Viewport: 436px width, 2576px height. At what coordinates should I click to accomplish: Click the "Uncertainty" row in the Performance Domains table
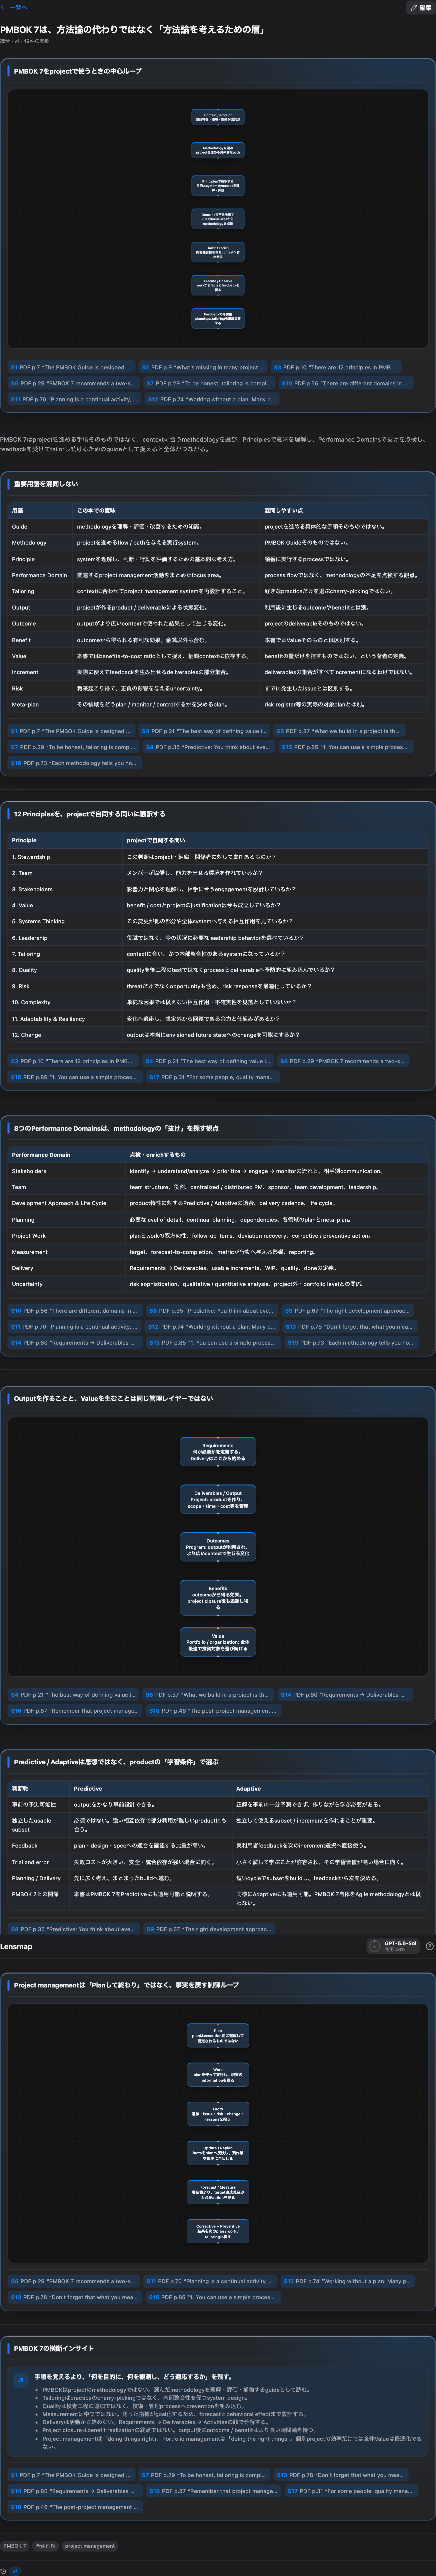click(218, 1284)
